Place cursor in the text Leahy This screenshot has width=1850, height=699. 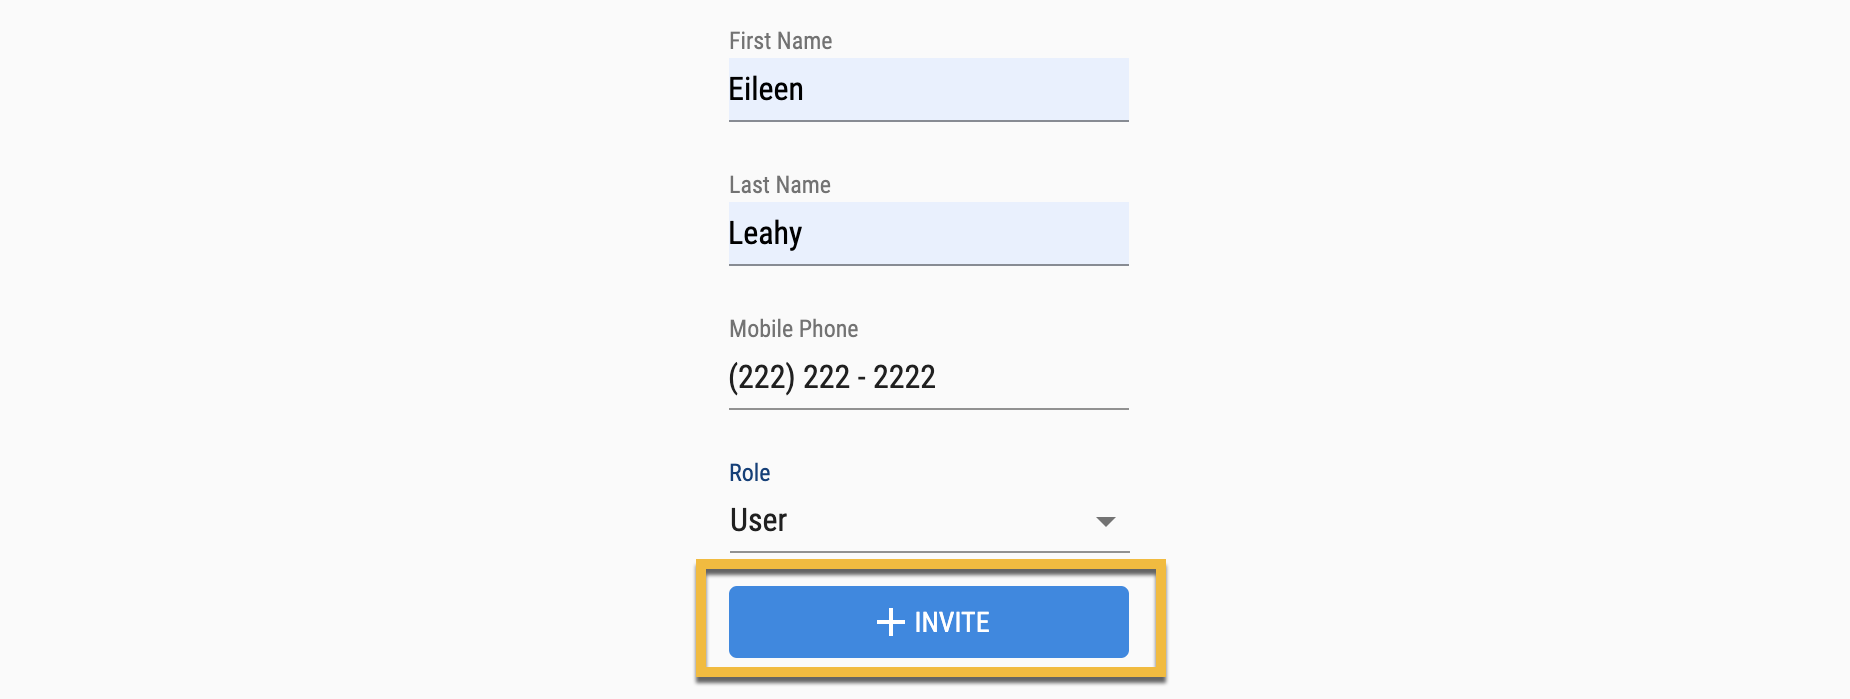[x=765, y=234]
